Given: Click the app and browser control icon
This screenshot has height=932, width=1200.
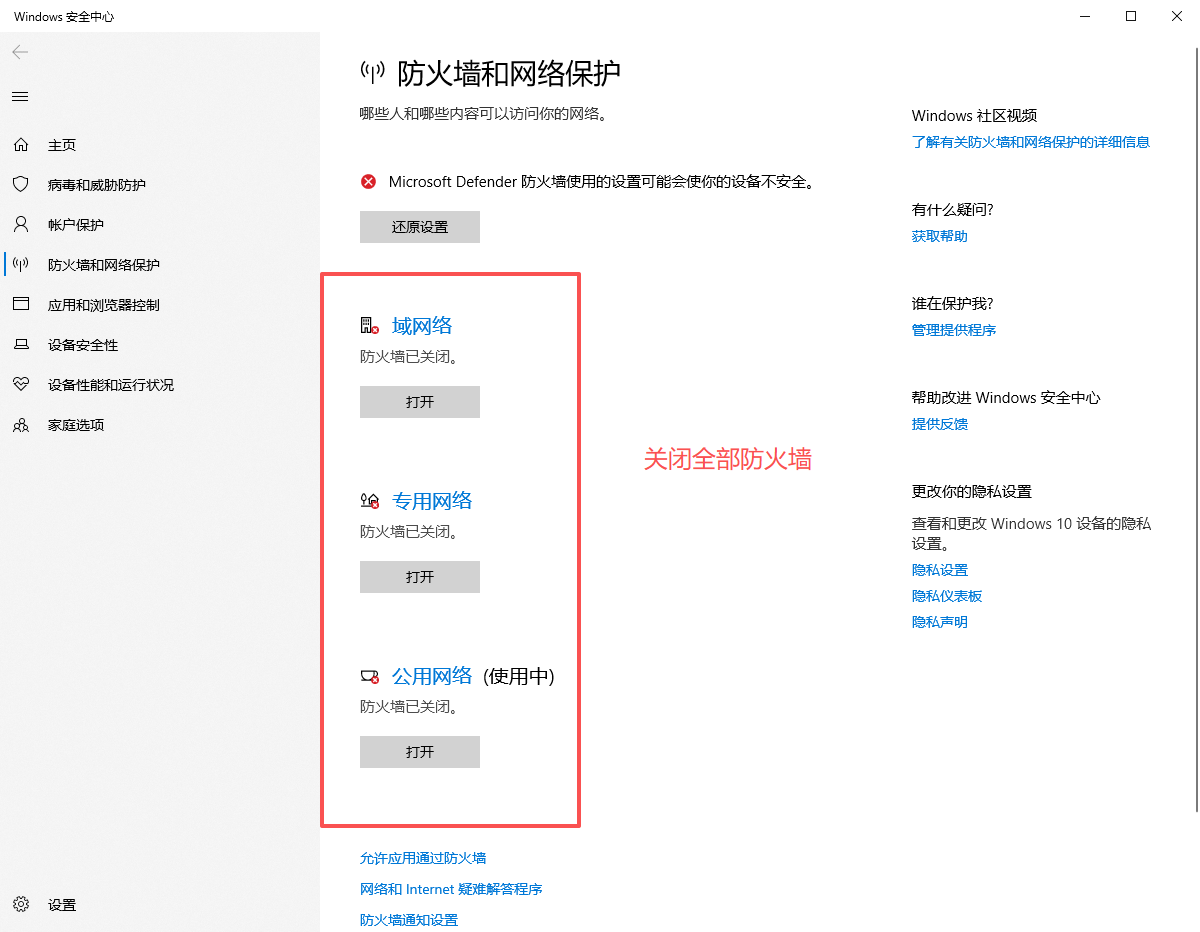Looking at the screenshot, I should point(20,305).
